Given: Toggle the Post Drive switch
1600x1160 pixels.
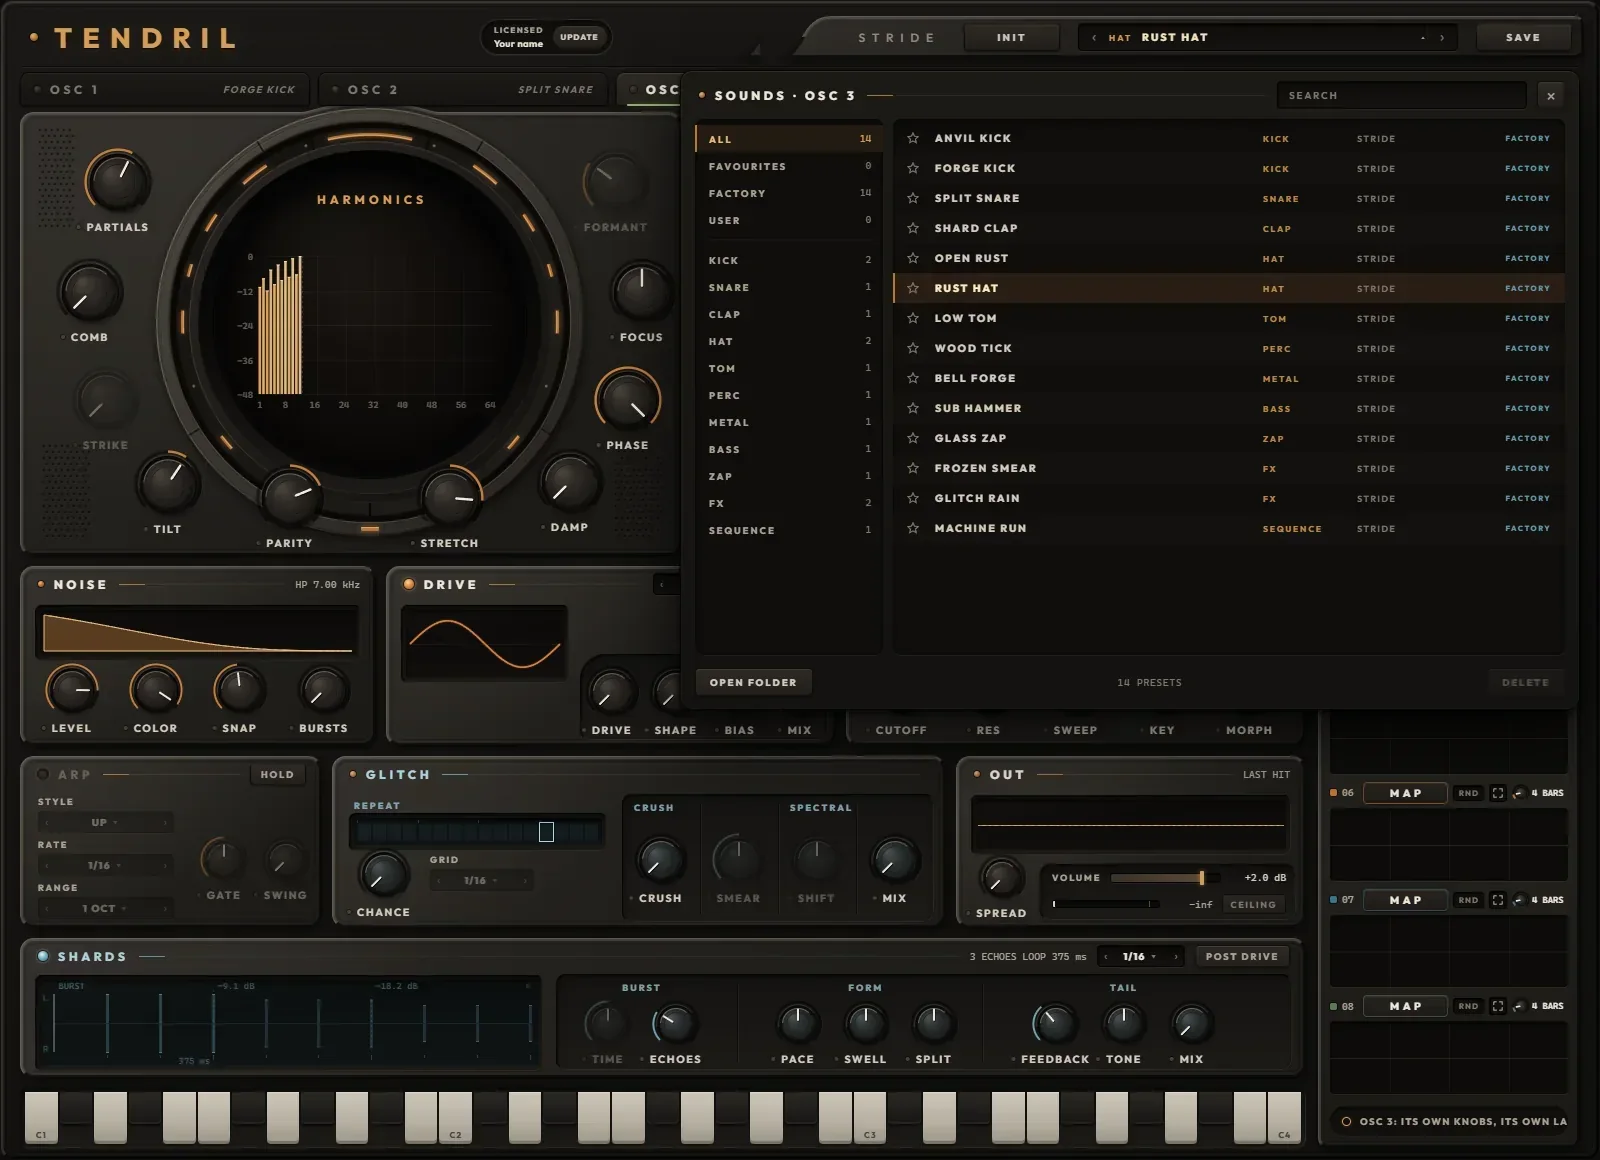Looking at the screenshot, I should 1241,956.
